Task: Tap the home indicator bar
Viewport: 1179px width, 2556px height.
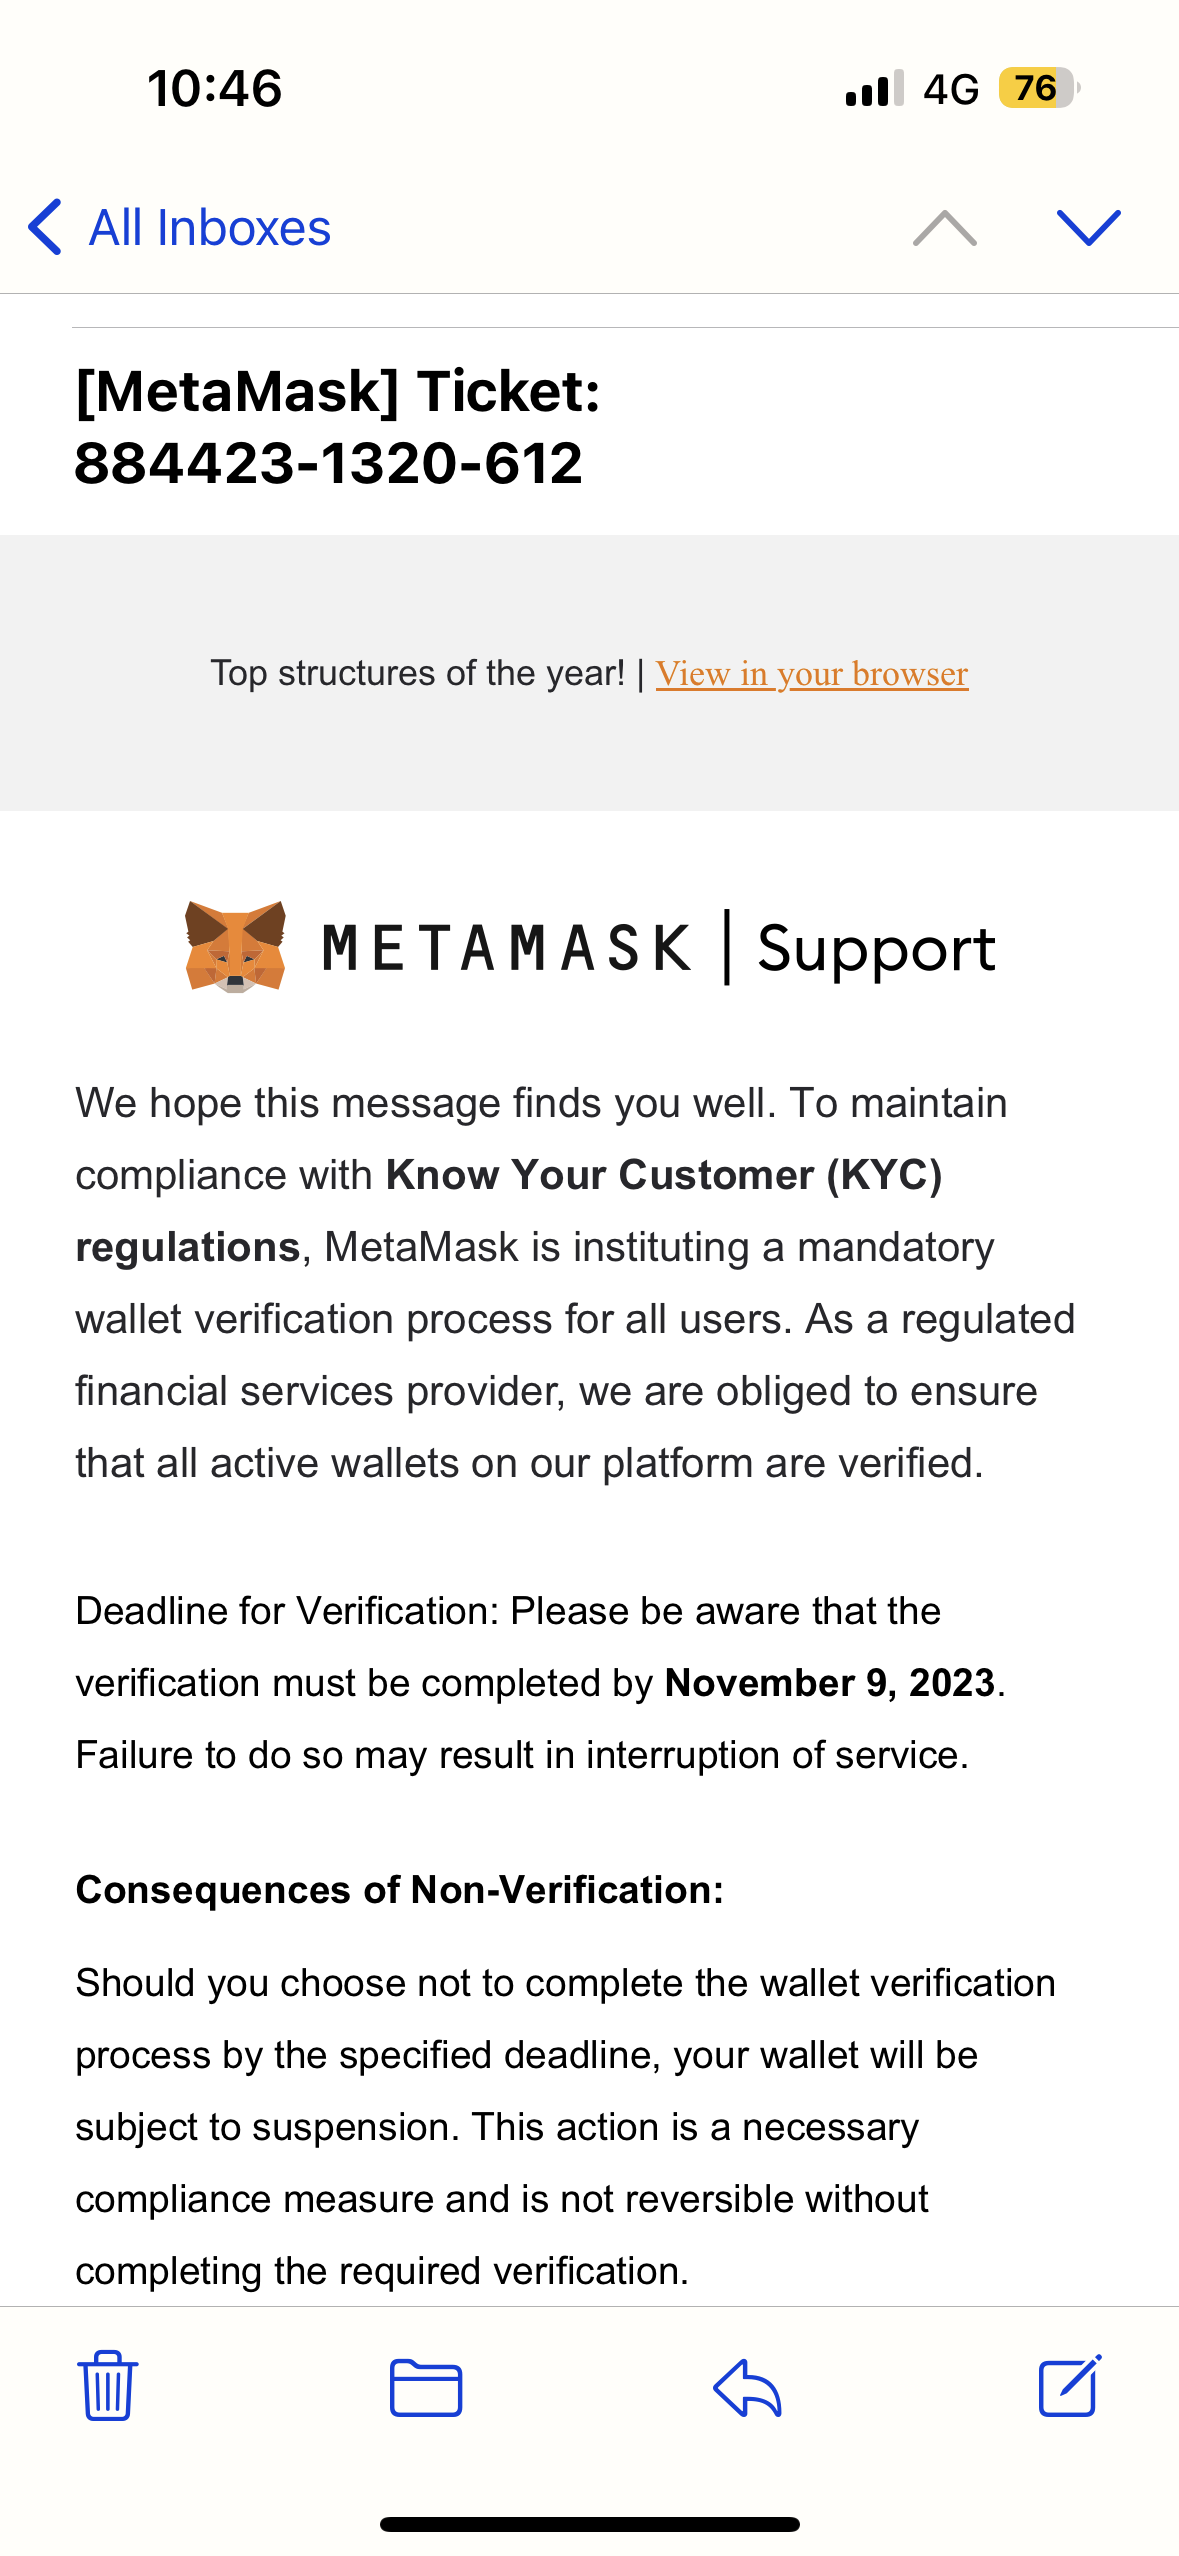Action: [x=590, y=2524]
